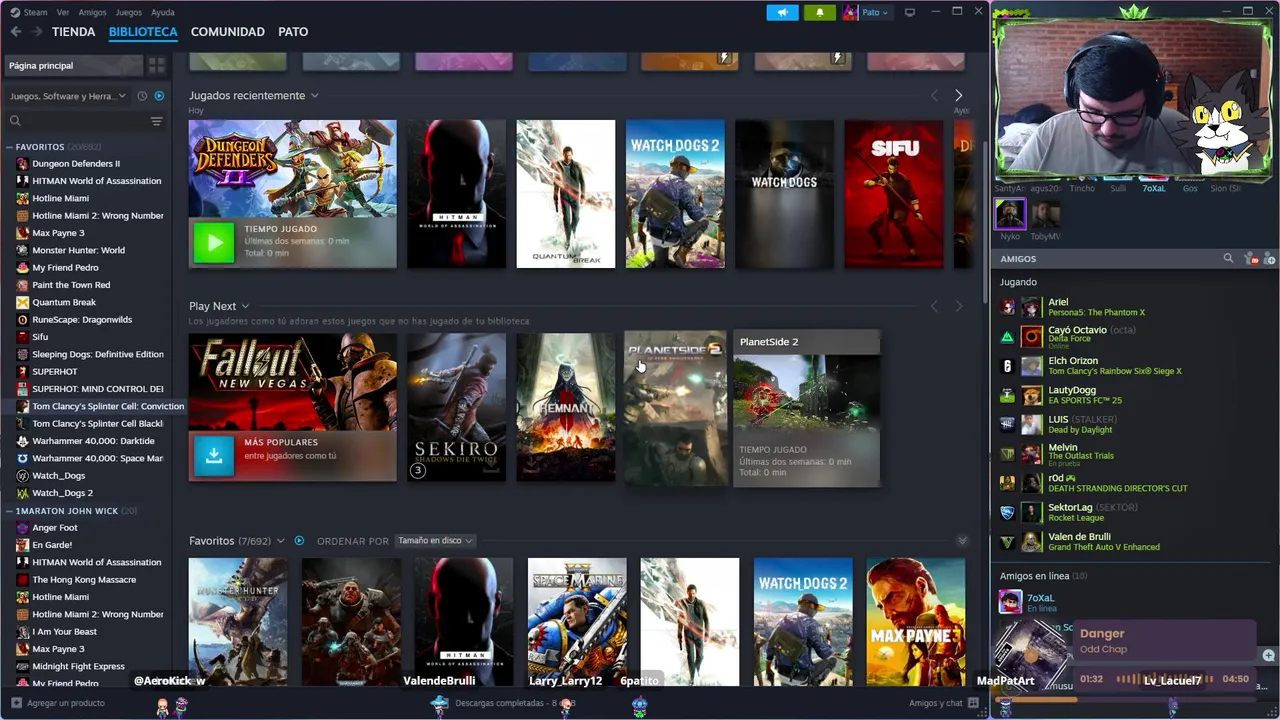Select Max Payne 3 under Favoritos
Screen dimensions: 1280x720
[x=58, y=233]
